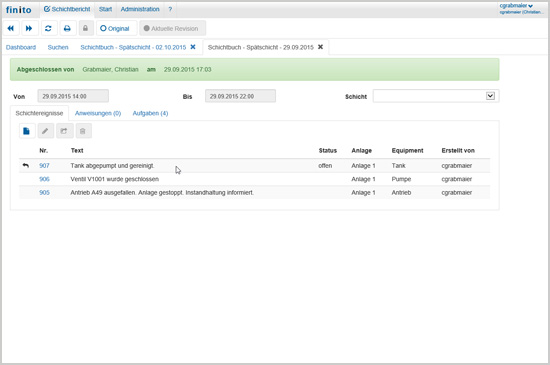Sort by the Equipment column header
Viewport: 550px width, 365px height.
407,151
